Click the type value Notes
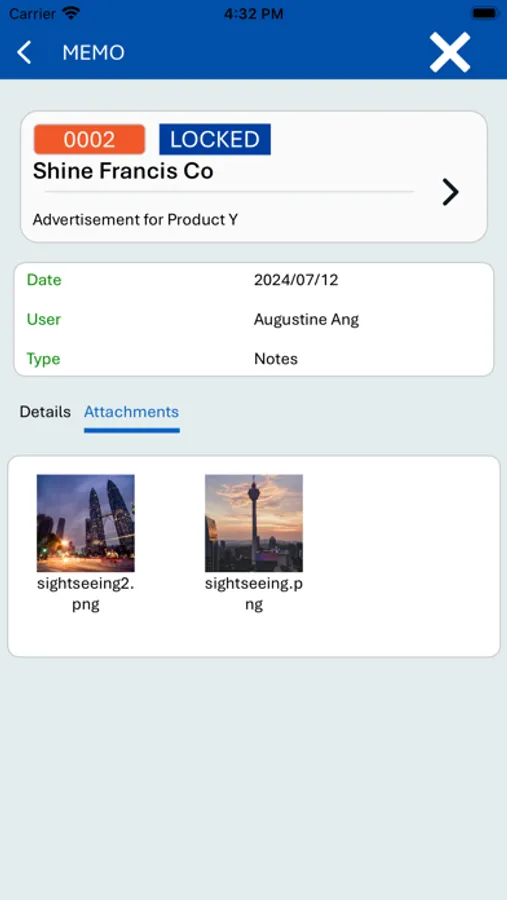The height and width of the screenshot is (900, 507). tap(276, 359)
